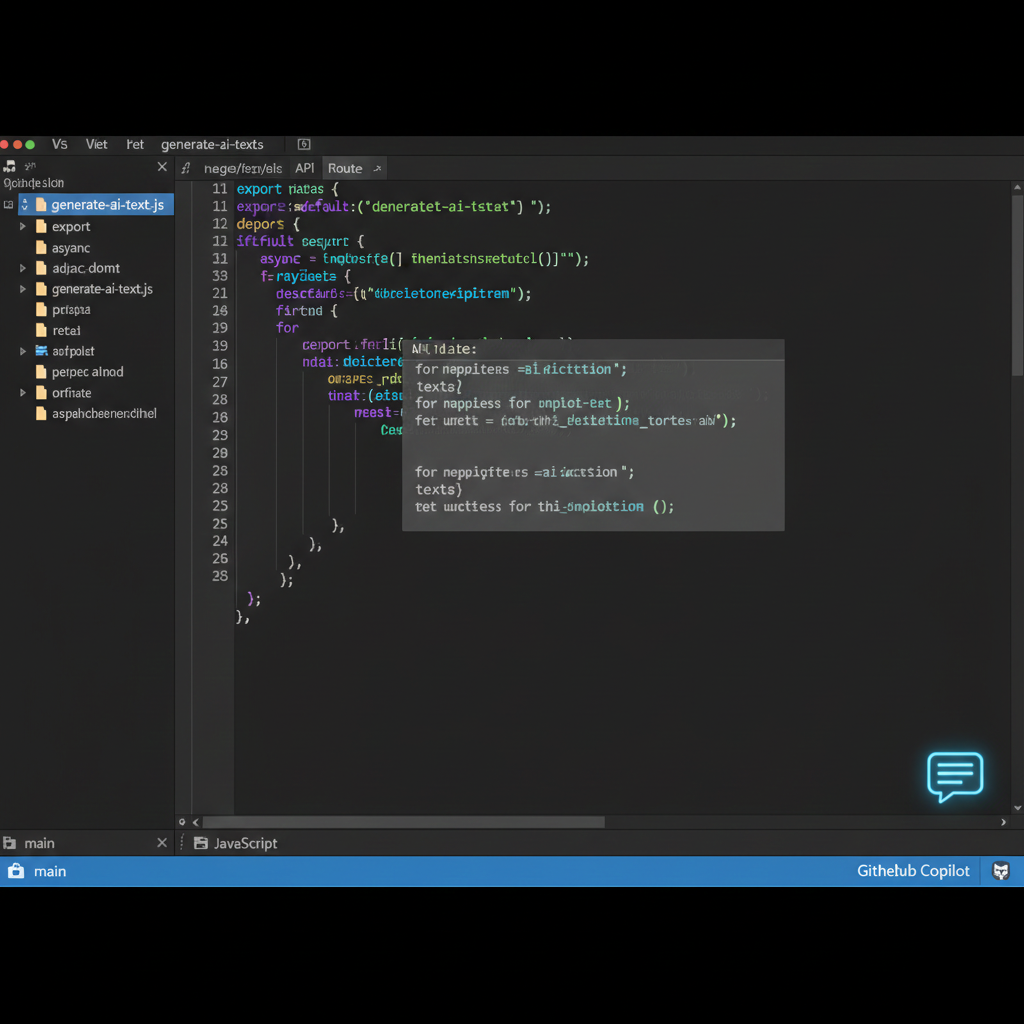The image size is (1024, 1024).
Task: Collapse the orfiate folder entry
Action: pos(22,392)
